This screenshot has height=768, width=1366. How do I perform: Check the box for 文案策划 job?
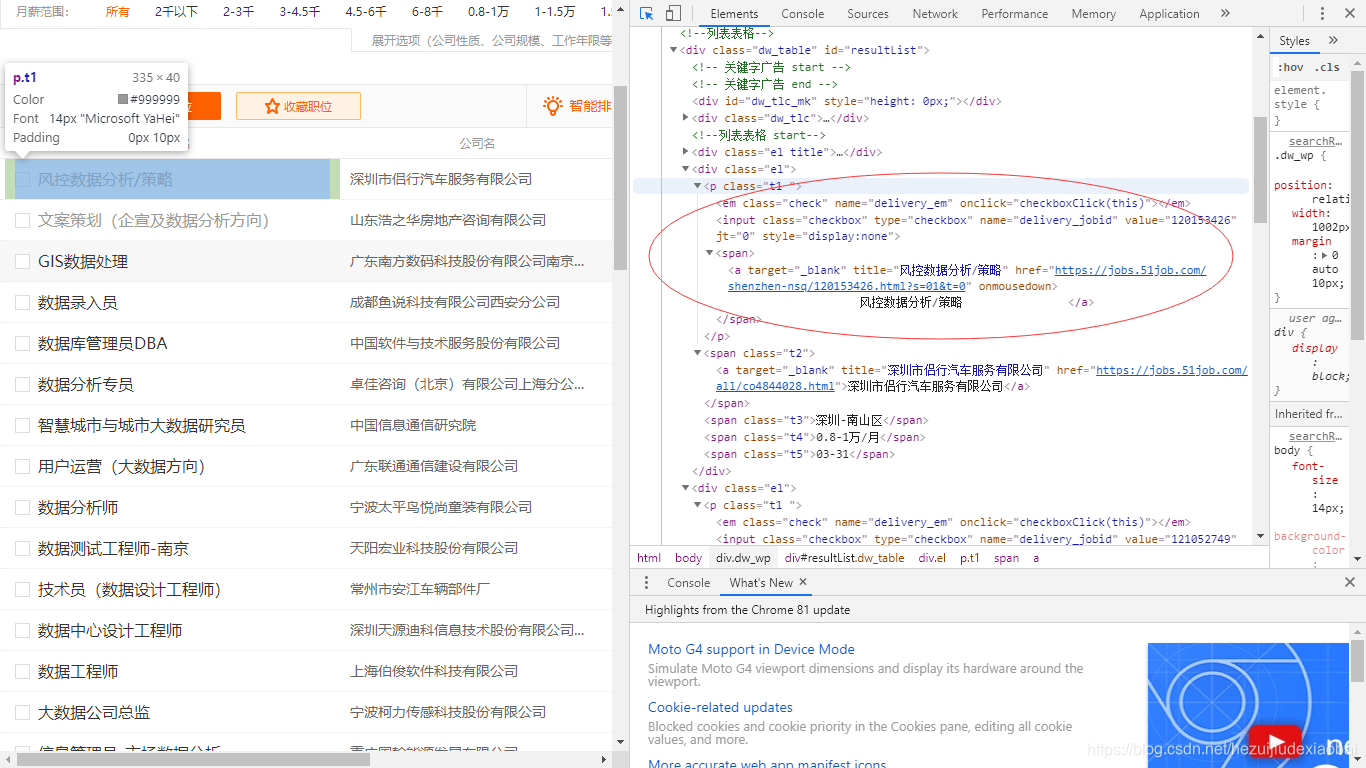pyautogui.click(x=22, y=220)
